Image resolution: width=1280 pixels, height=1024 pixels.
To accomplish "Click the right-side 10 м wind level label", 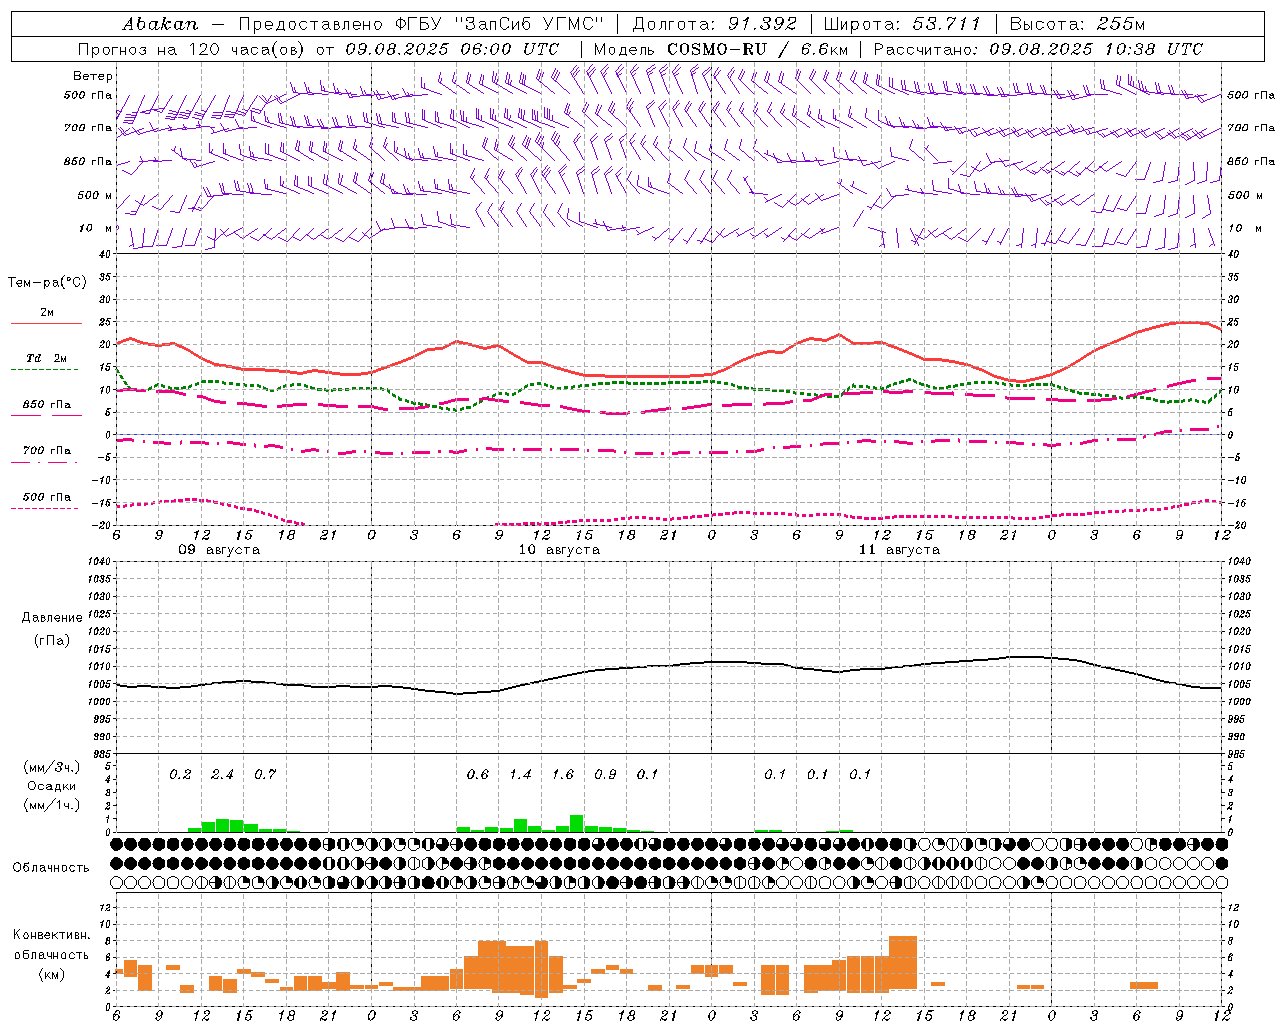I will point(1245,228).
